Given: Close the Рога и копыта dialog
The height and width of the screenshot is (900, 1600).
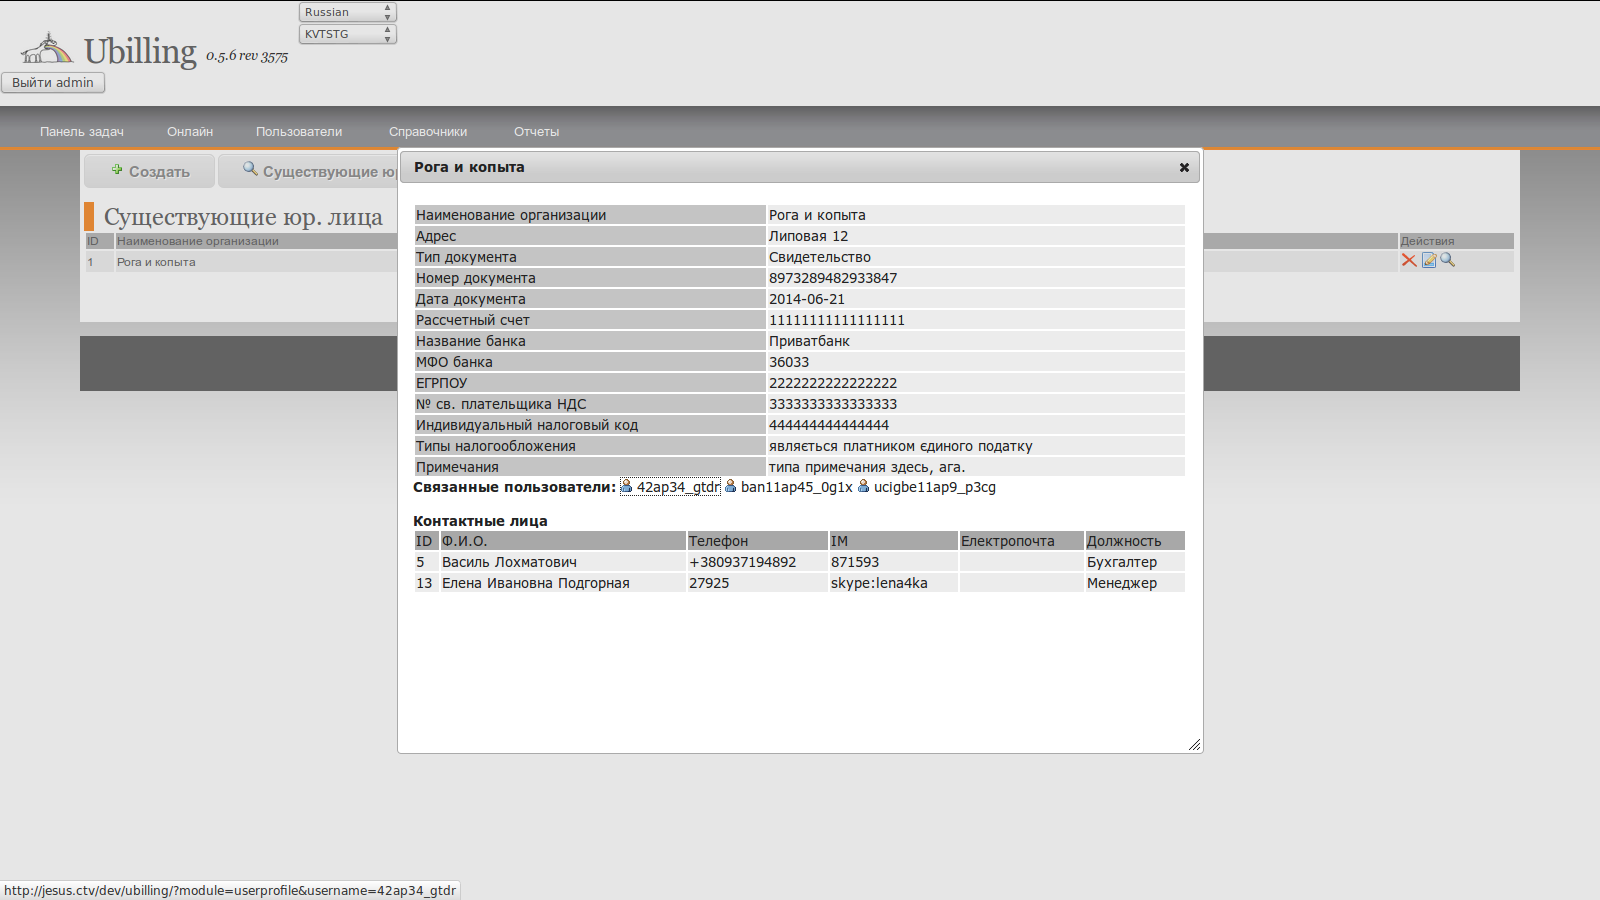Looking at the screenshot, I should 1184,167.
